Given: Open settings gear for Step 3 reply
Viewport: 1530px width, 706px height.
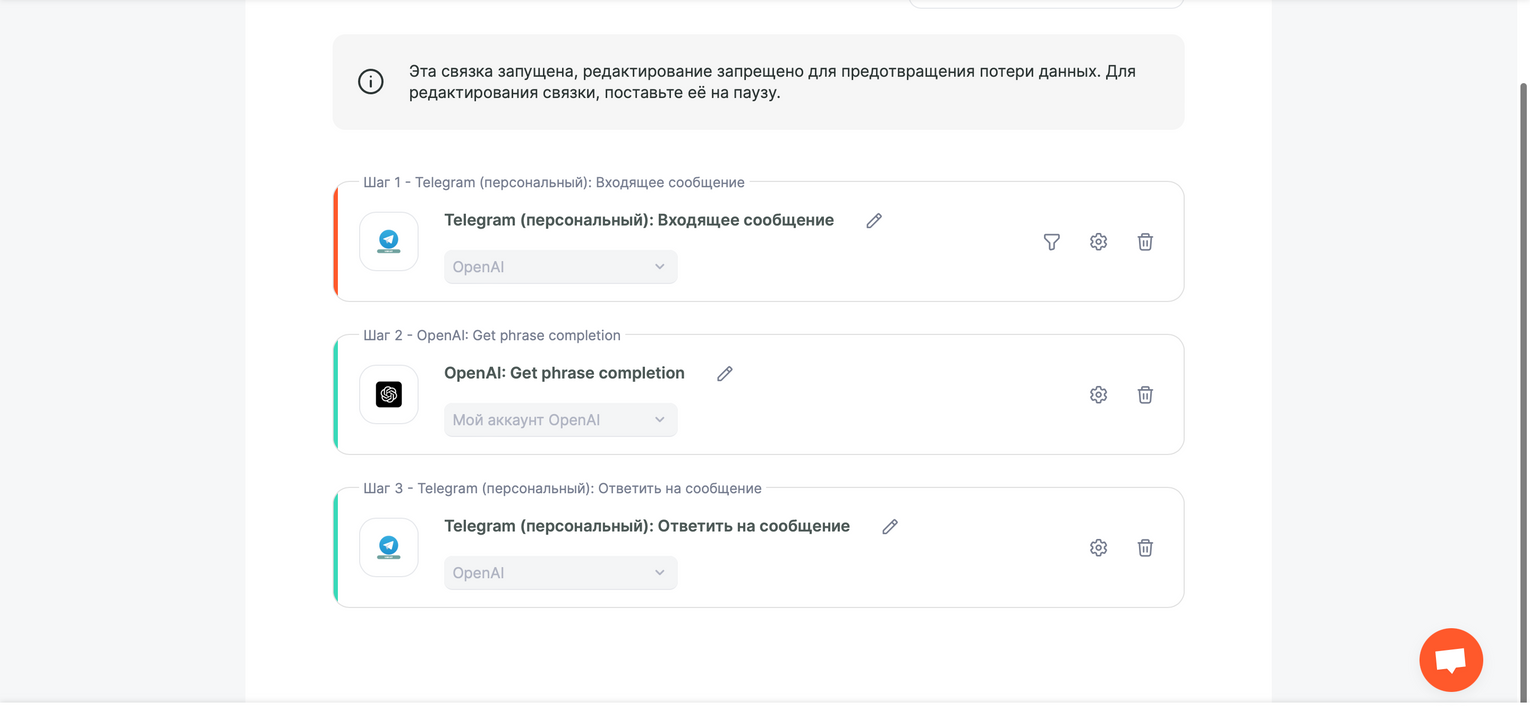Looking at the screenshot, I should [x=1098, y=548].
